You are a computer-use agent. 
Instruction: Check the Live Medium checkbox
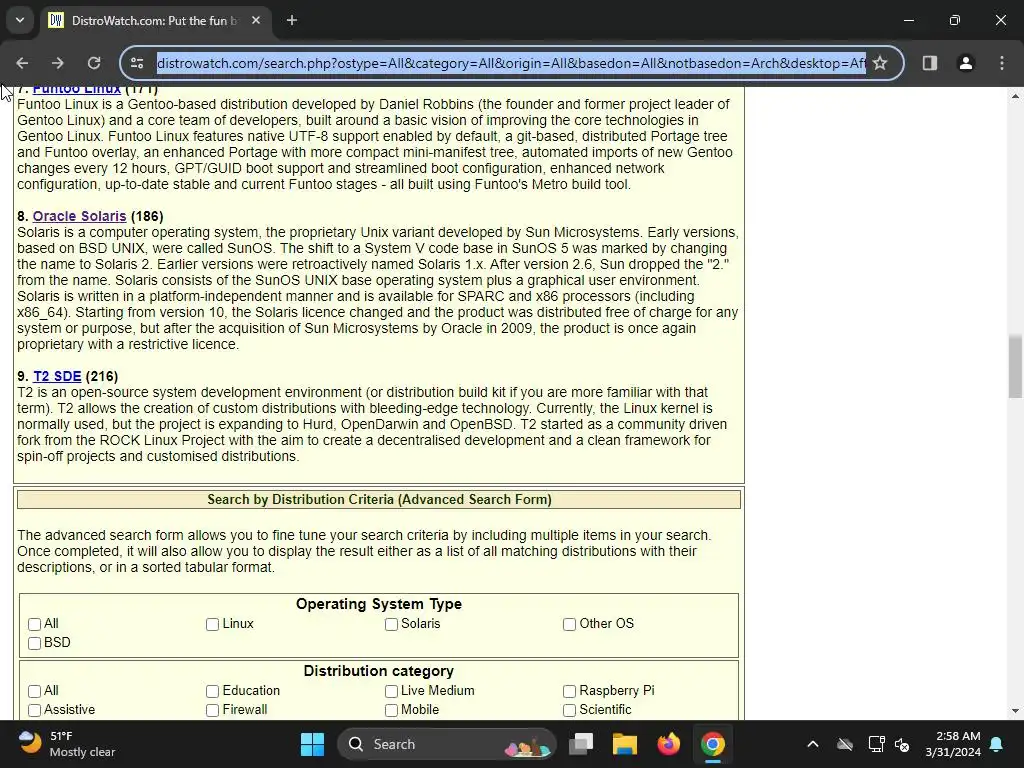[391, 691]
